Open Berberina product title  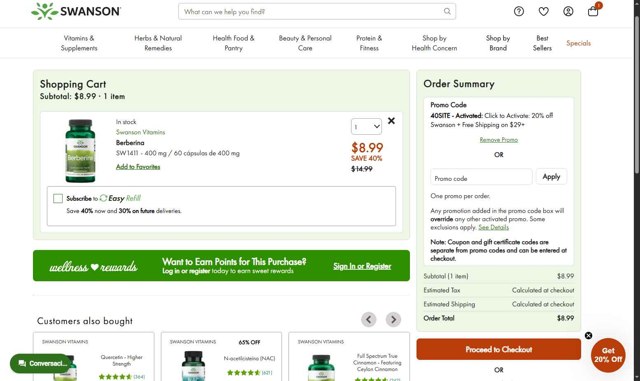tap(130, 143)
